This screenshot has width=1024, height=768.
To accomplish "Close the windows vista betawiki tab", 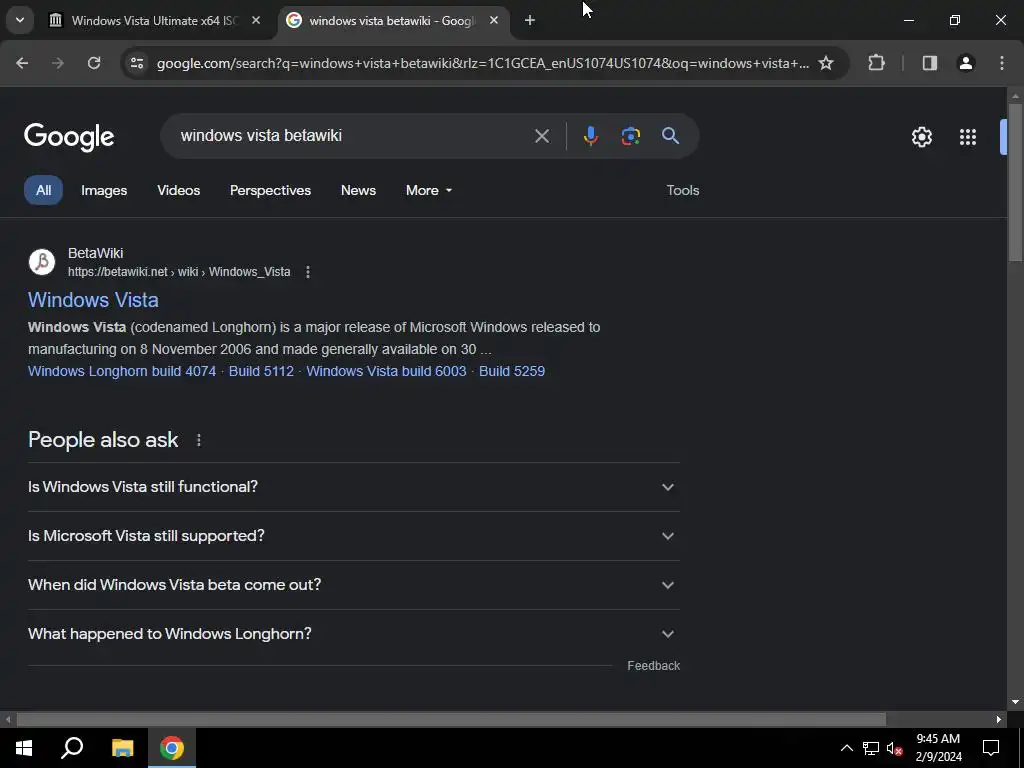I will coord(494,20).
